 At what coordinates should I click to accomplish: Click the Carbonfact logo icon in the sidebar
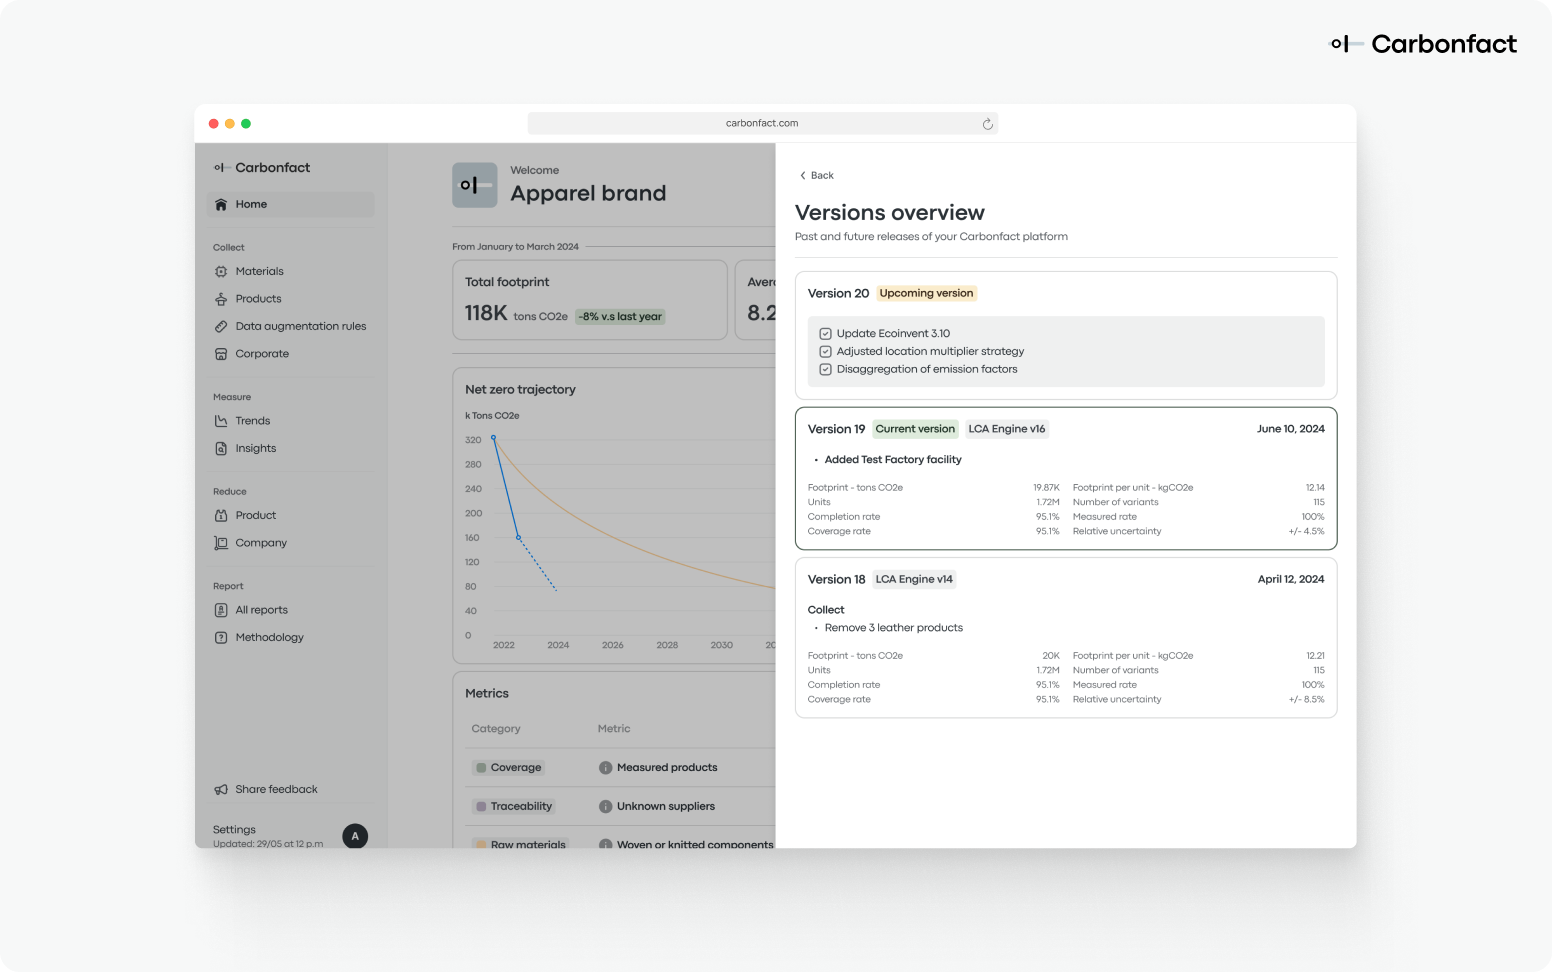[x=221, y=168]
